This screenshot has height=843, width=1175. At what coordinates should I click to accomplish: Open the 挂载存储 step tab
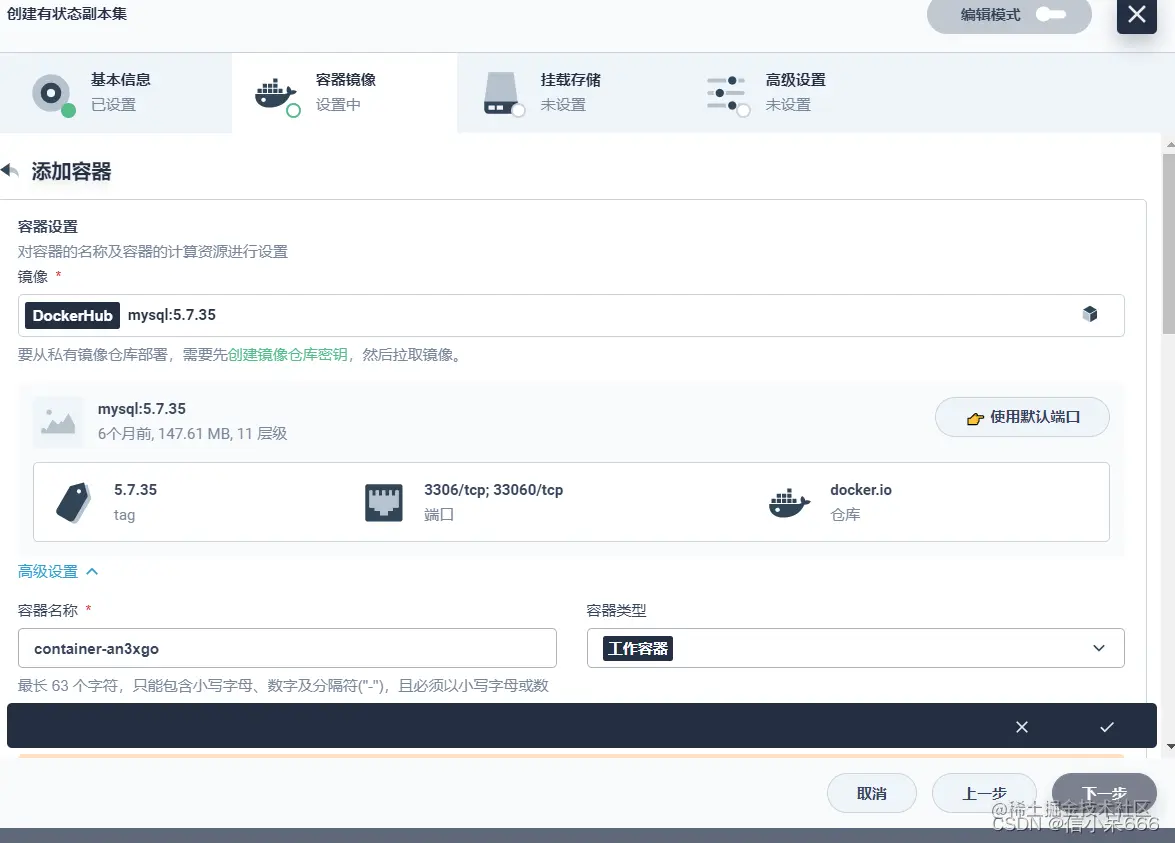pos(570,93)
